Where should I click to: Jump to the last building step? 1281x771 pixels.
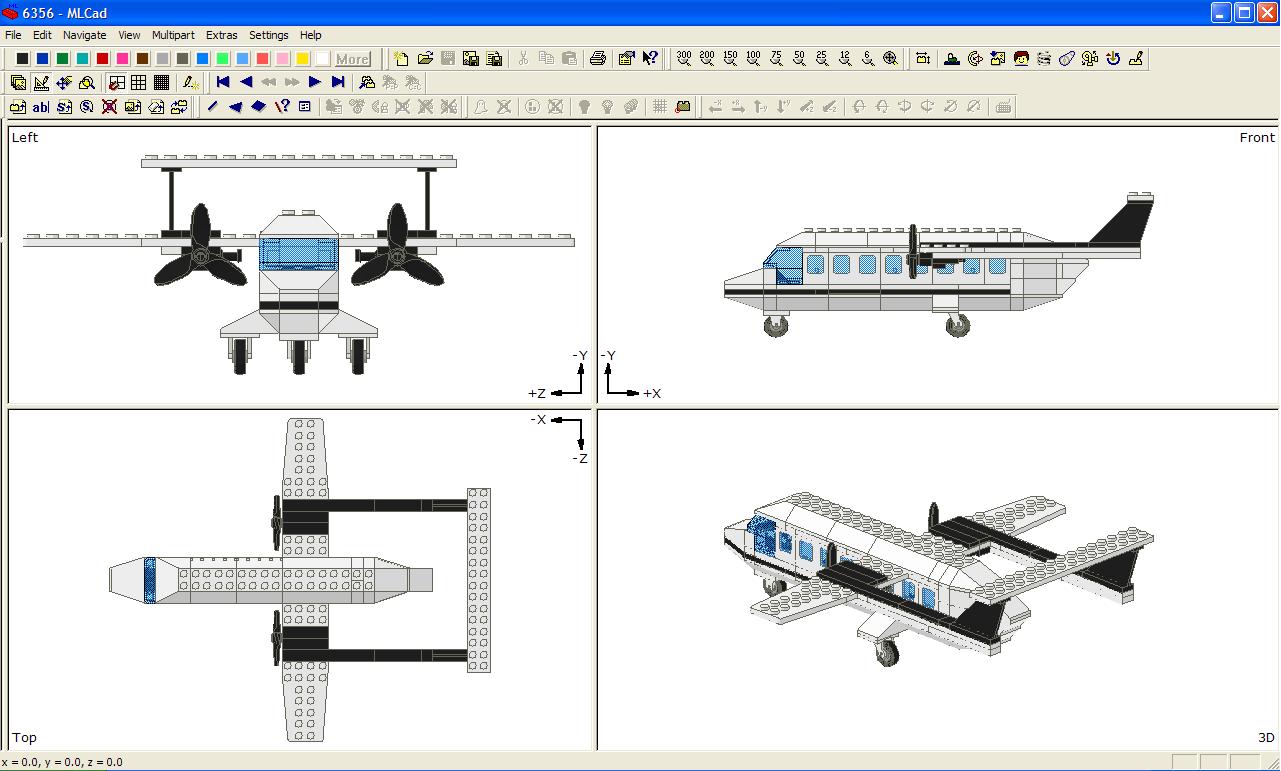[338, 83]
